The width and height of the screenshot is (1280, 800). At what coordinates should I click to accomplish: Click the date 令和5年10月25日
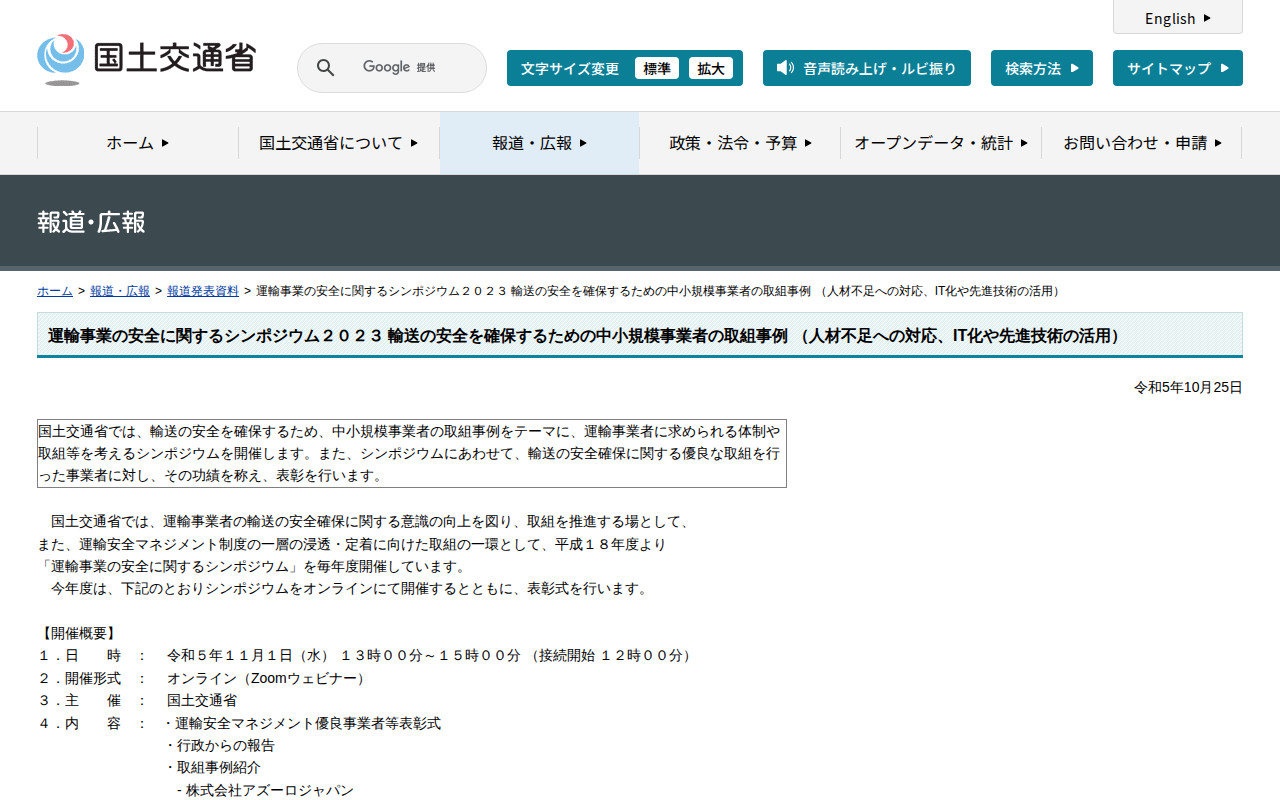[x=1188, y=387]
